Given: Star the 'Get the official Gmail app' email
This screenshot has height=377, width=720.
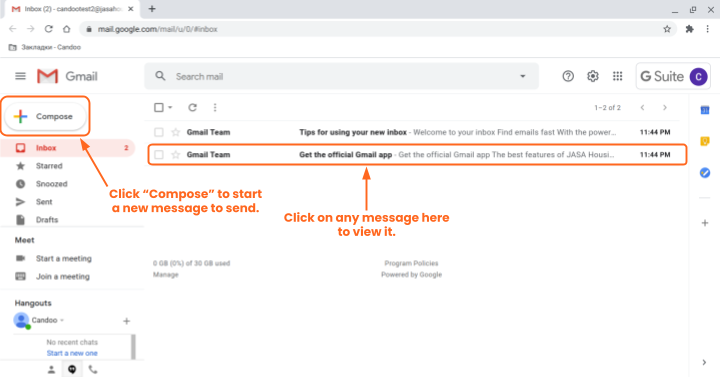Looking at the screenshot, I should pos(175,155).
